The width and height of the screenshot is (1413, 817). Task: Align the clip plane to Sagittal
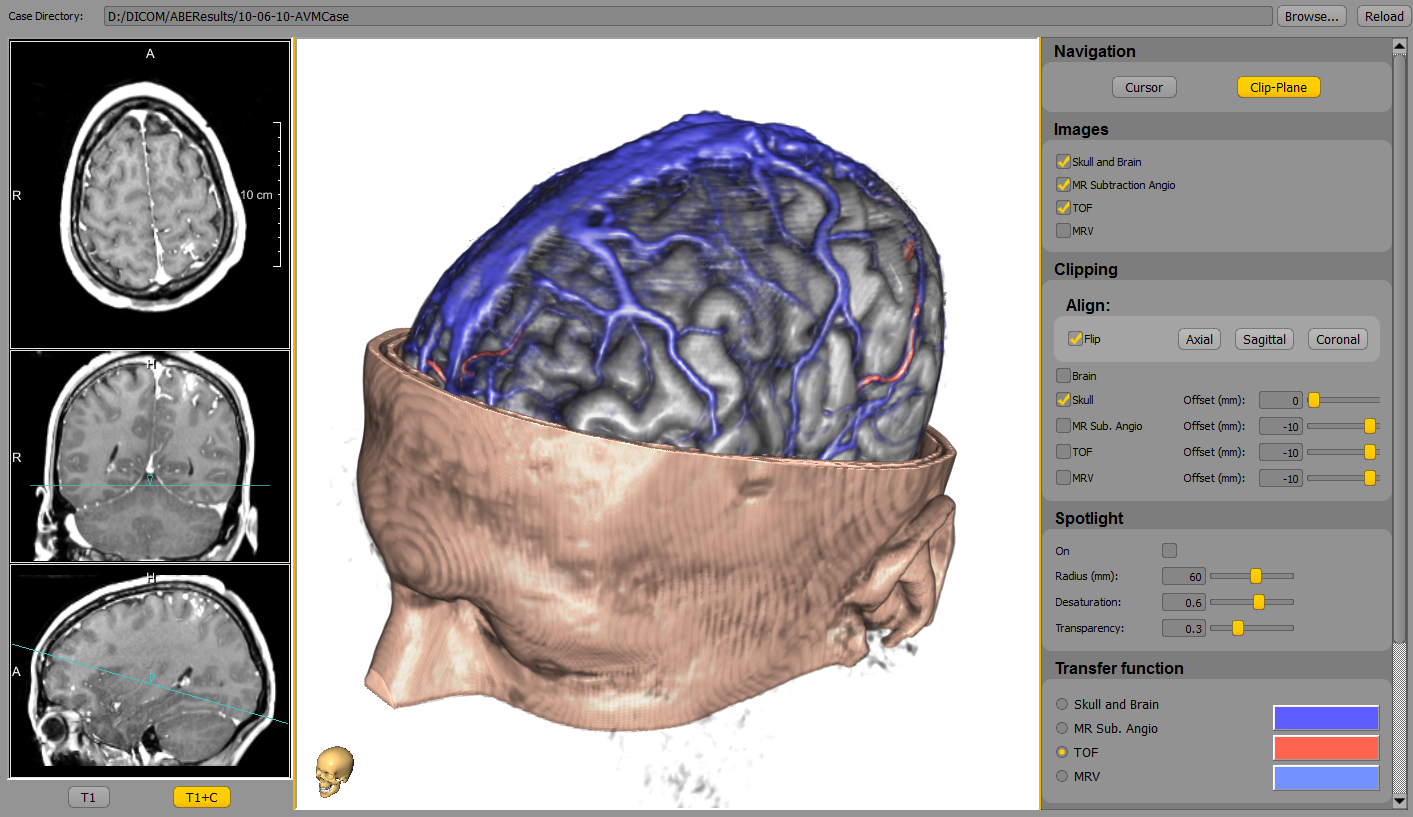(1264, 339)
